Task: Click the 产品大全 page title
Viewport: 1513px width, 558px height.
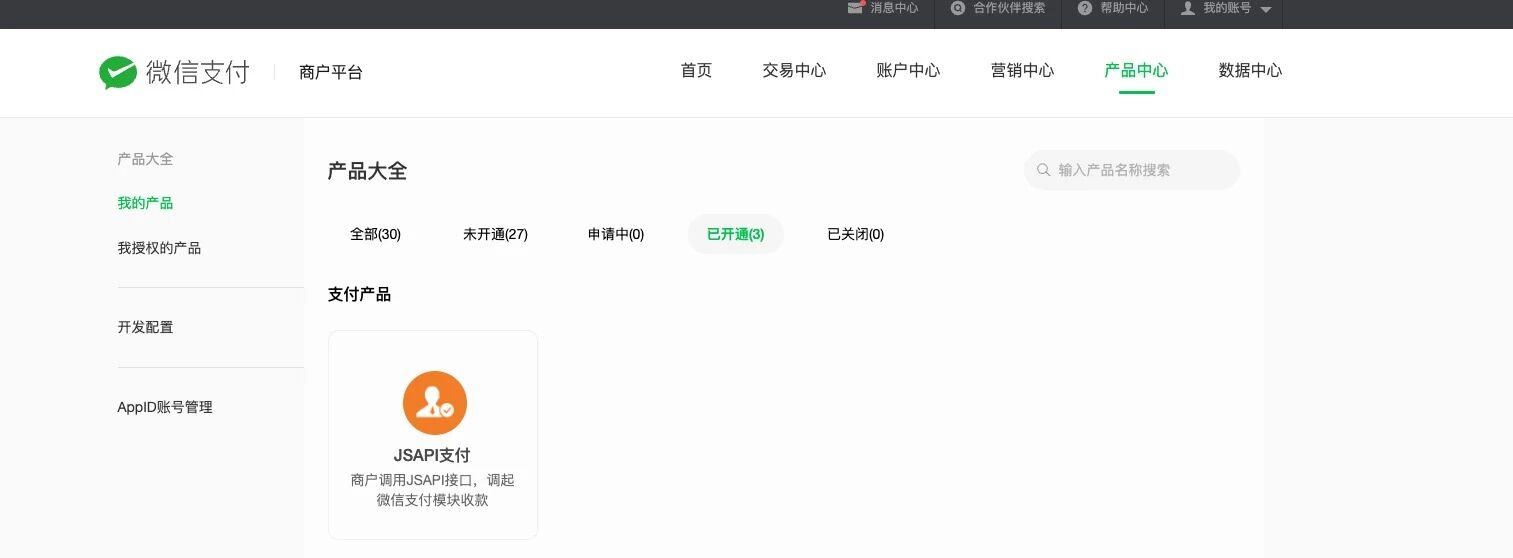Action: pyautogui.click(x=367, y=171)
